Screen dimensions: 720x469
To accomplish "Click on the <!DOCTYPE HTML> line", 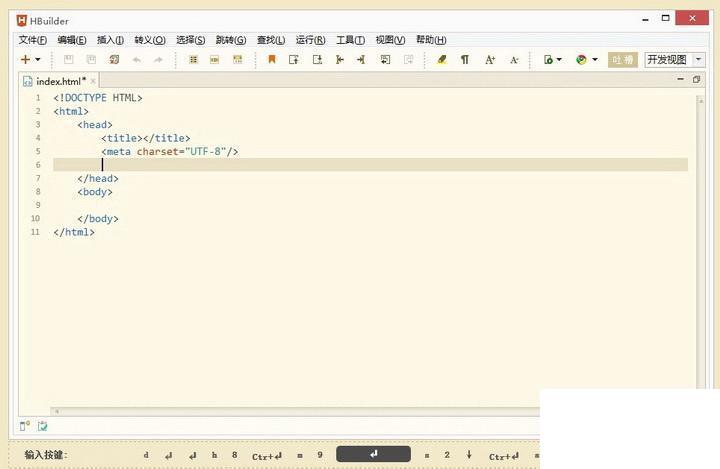I will click(98, 98).
